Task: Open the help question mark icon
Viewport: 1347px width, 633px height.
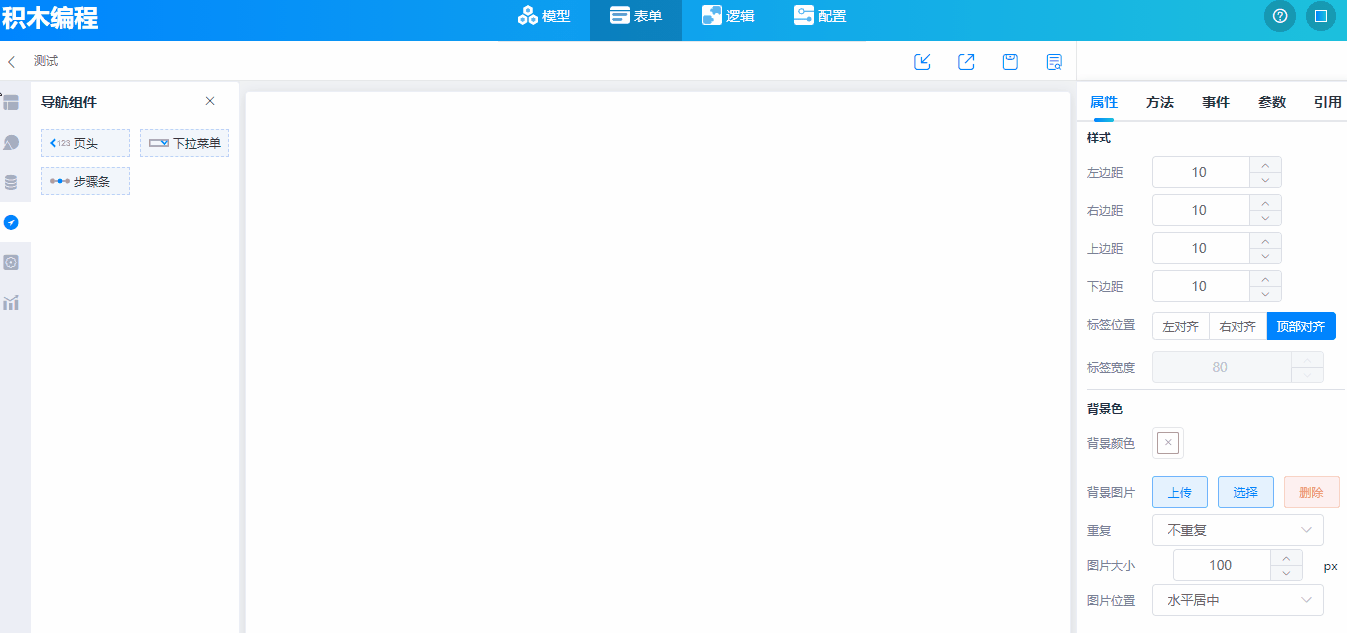Action: coord(1279,16)
